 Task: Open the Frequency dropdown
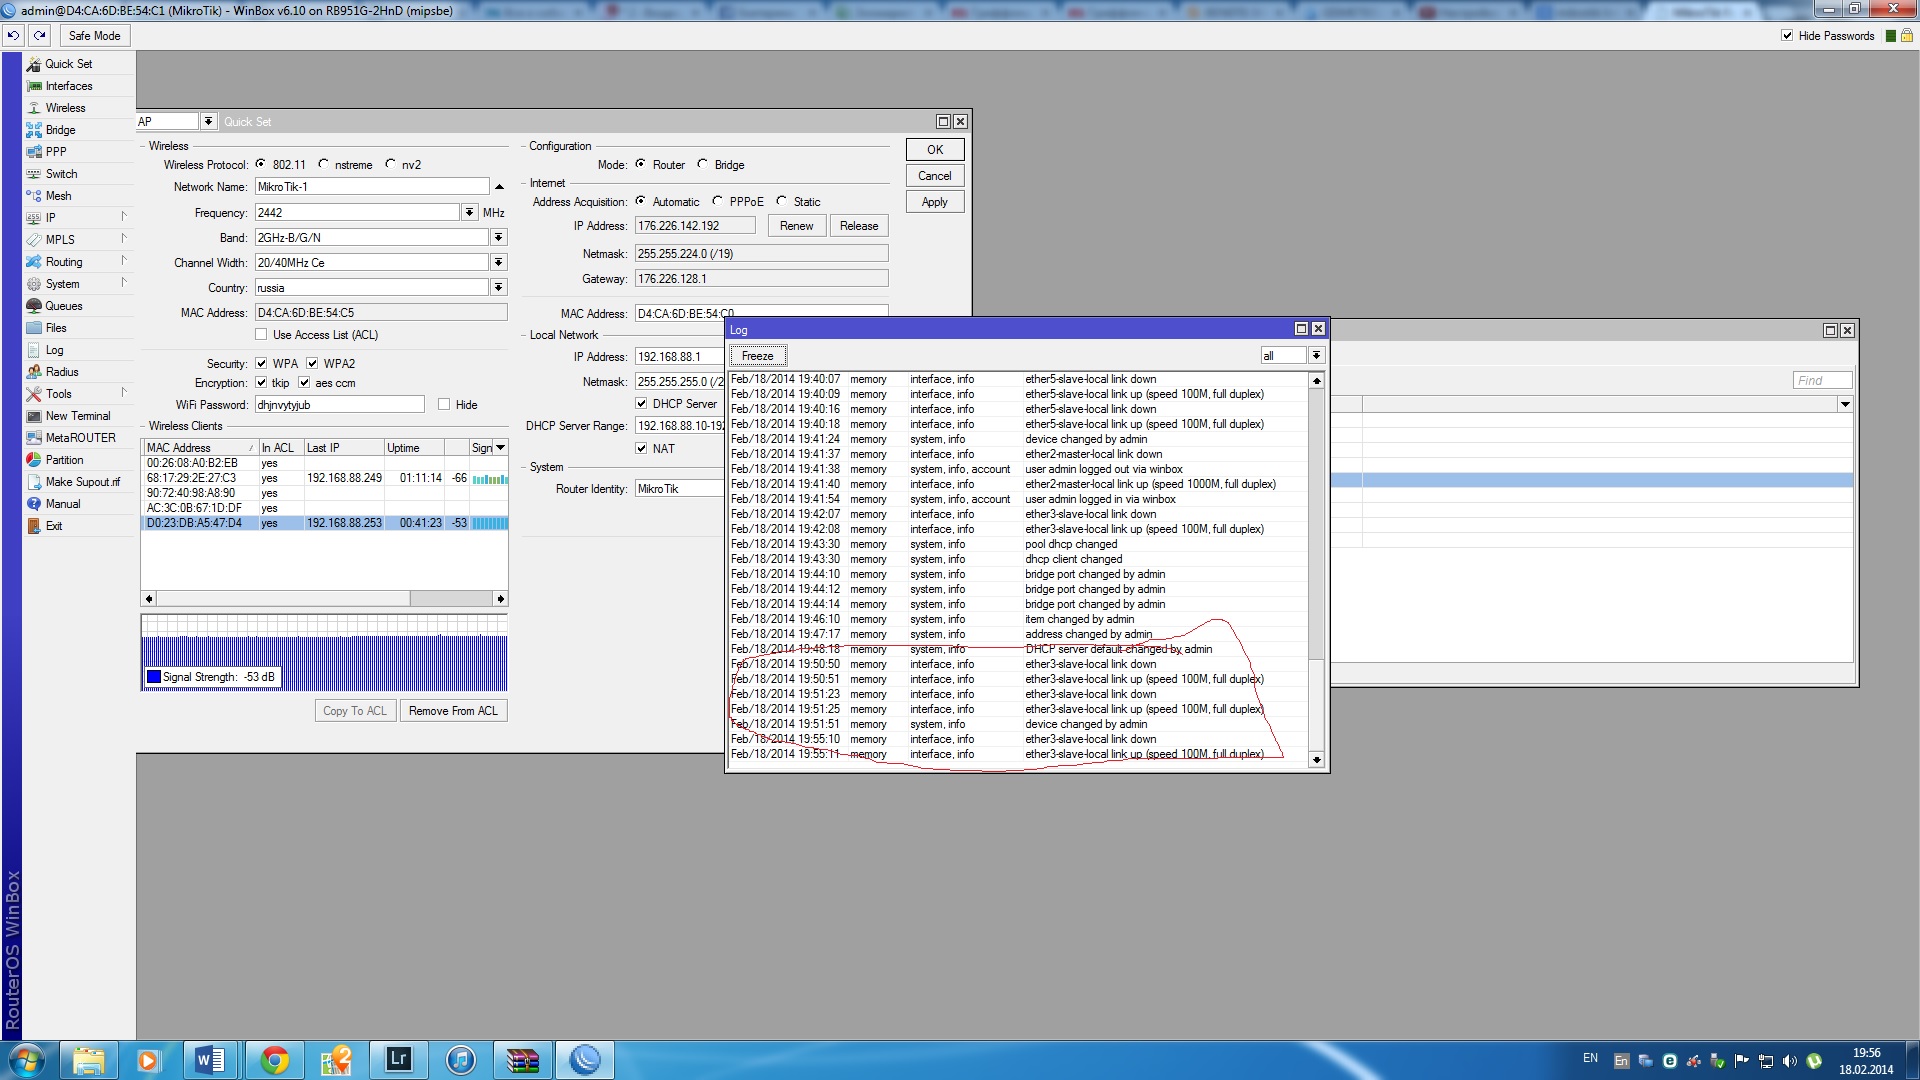[469, 213]
